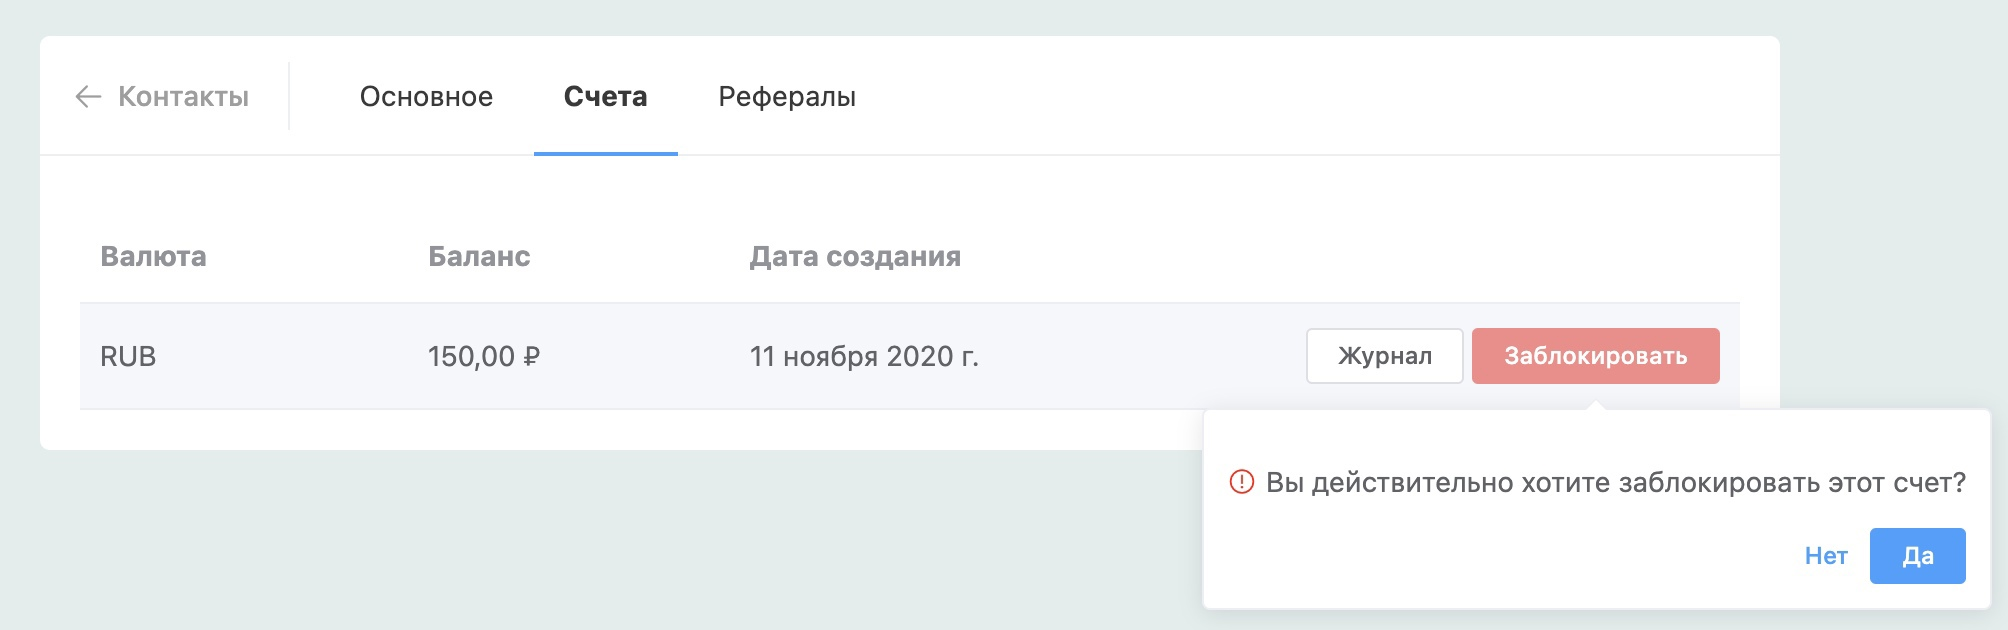This screenshot has width=2008, height=630.
Task: Confirm blocking with the Да button
Action: [1917, 556]
